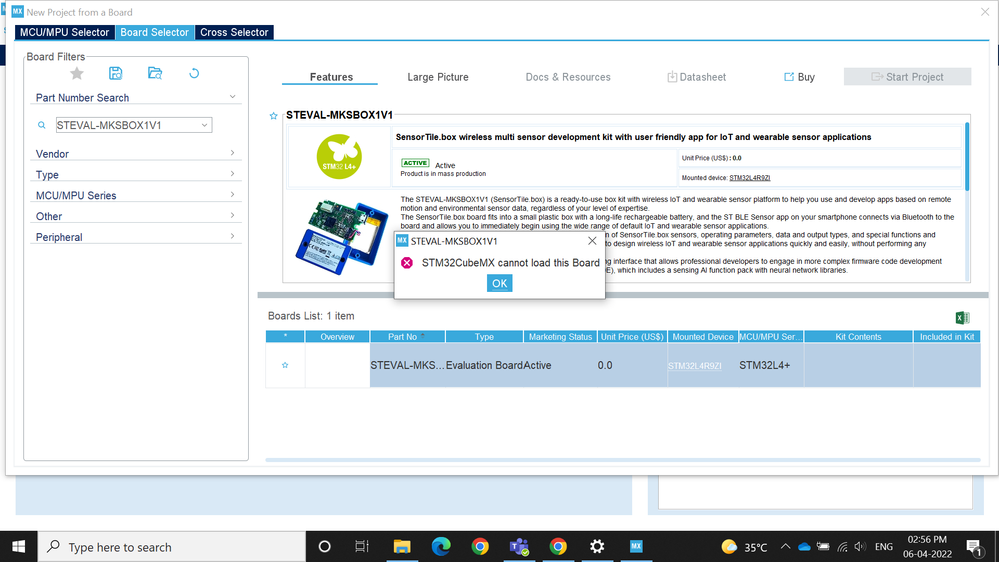The width and height of the screenshot is (999, 562).
Task: Open Settings gear from the taskbar
Action: coord(597,547)
